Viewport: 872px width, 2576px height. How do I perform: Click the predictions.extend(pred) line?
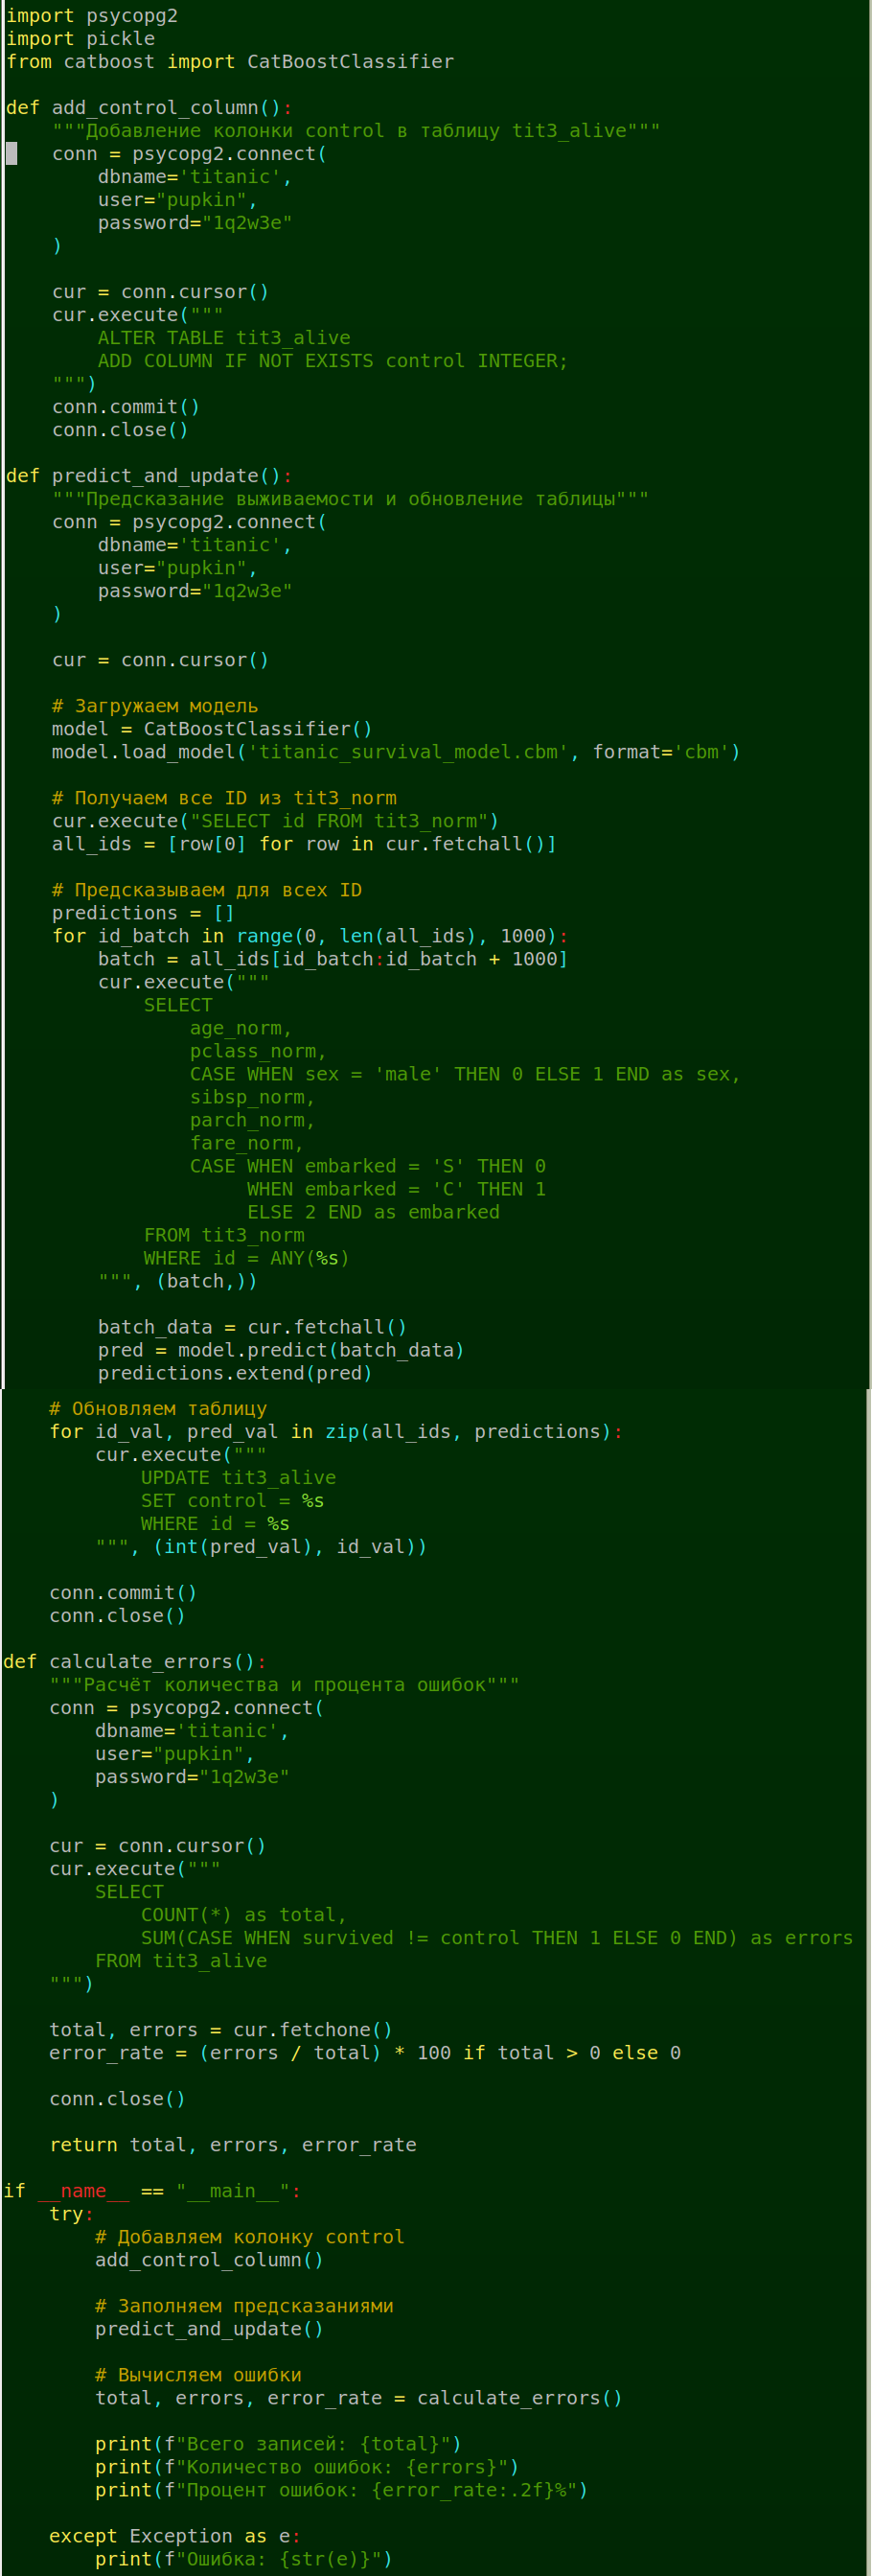(235, 1373)
